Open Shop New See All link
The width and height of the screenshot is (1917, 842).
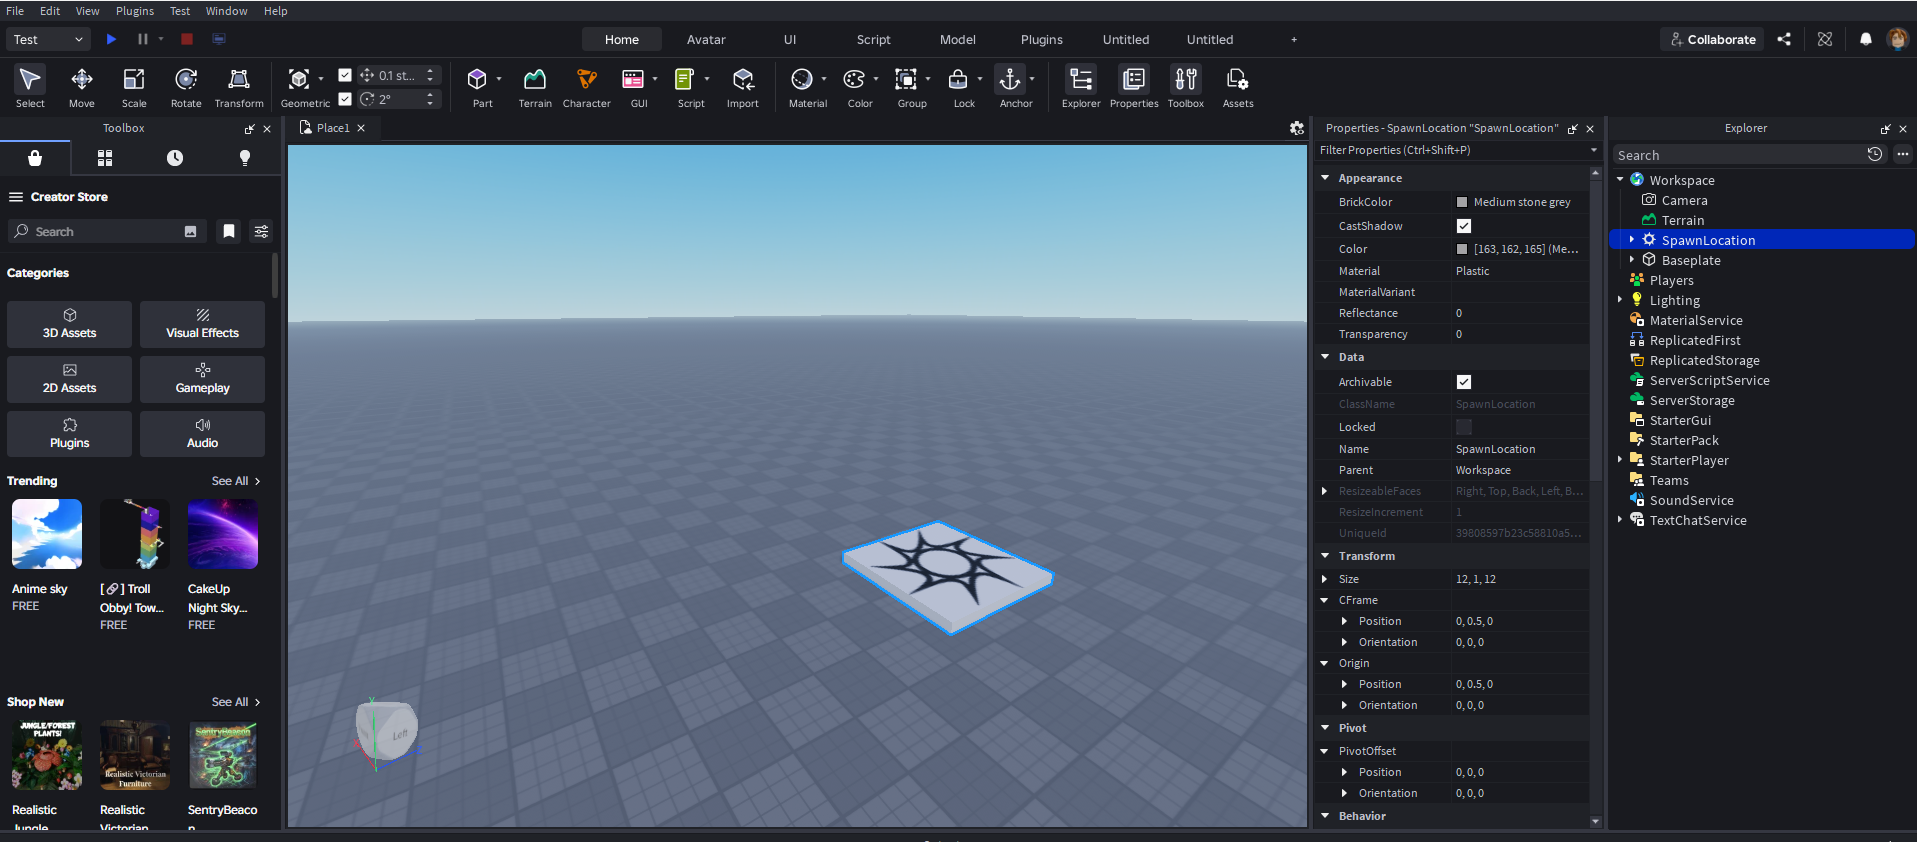[236, 702]
